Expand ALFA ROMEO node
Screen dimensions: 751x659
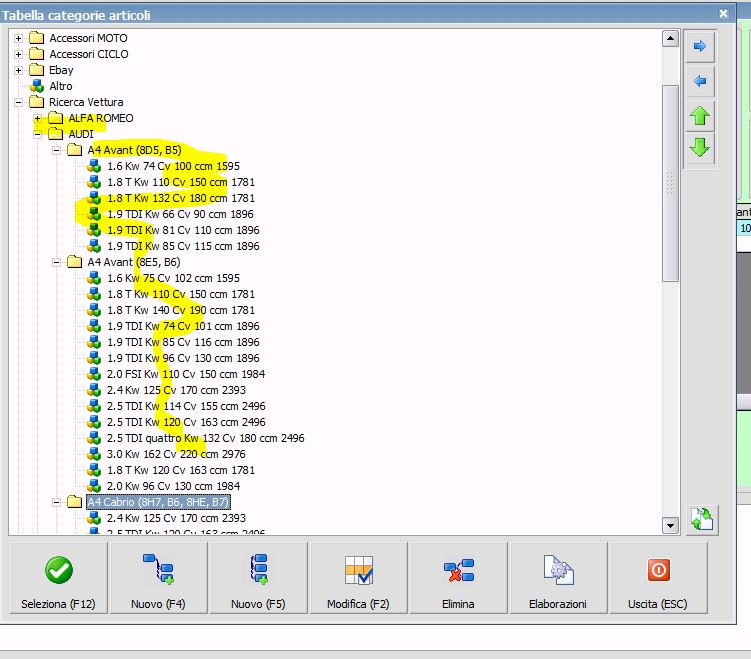(37, 118)
